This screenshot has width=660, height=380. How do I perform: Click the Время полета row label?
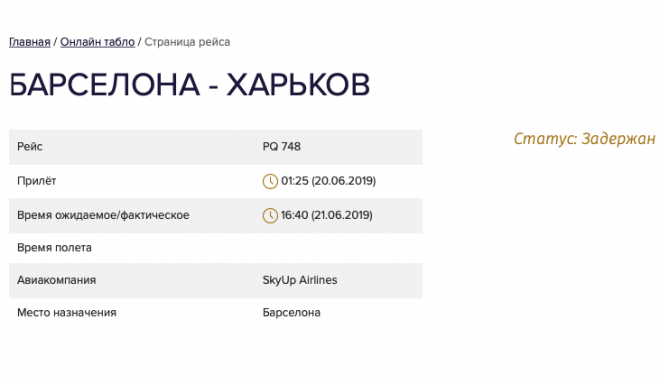54,247
